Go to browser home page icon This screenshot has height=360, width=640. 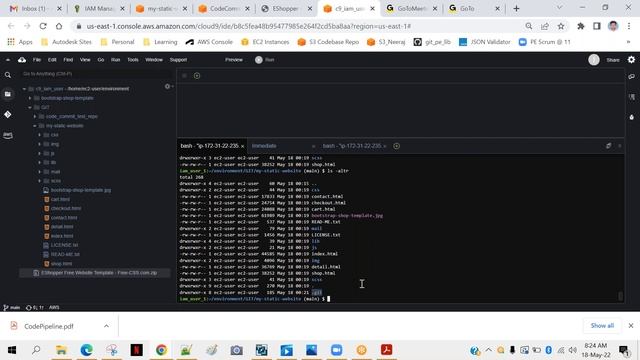tap(59, 26)
